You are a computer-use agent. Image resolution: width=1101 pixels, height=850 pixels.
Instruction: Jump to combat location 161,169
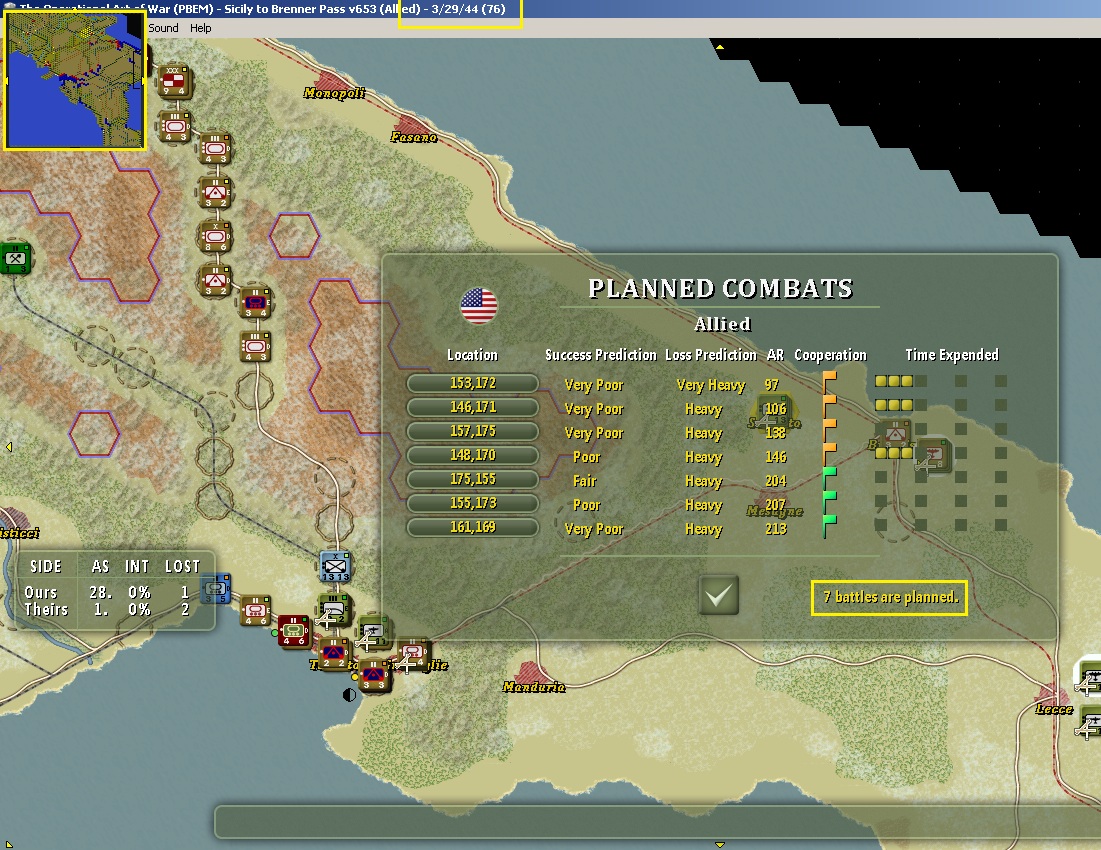pyautogui.click(x=473, y=527)
